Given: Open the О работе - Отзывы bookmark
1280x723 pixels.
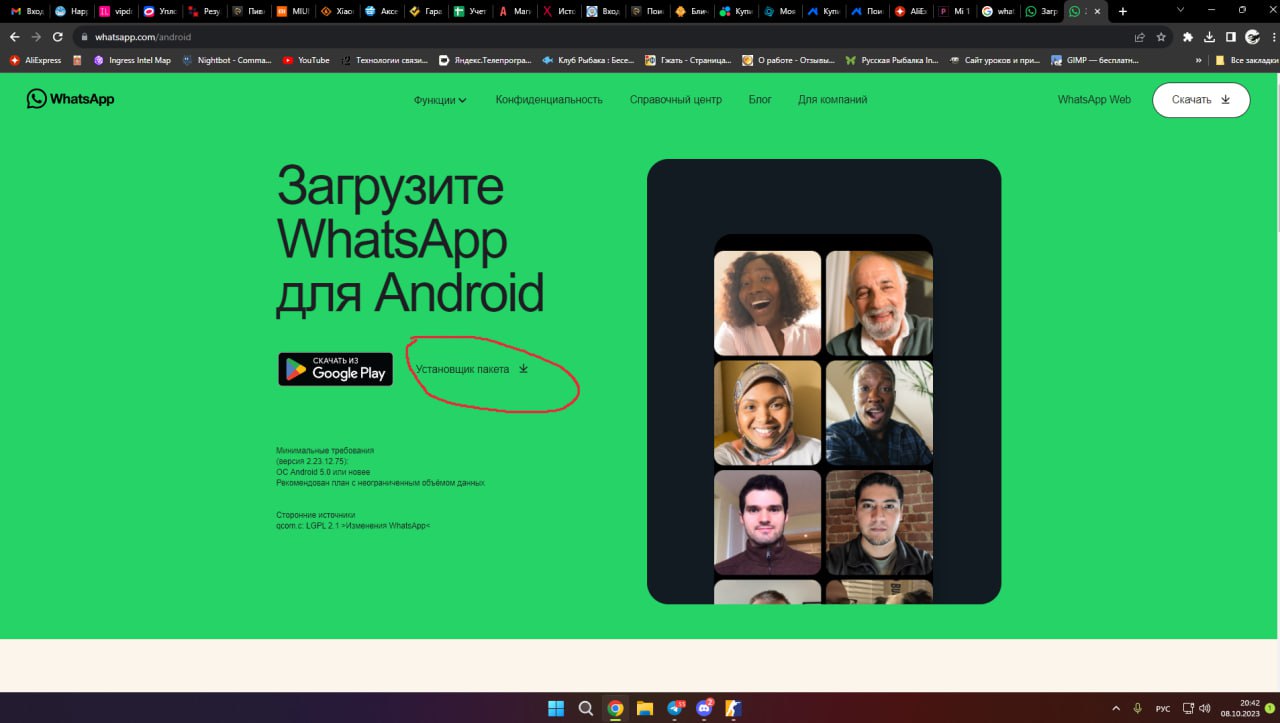Looking at the screenshot, I should click(x=788, y=60).
